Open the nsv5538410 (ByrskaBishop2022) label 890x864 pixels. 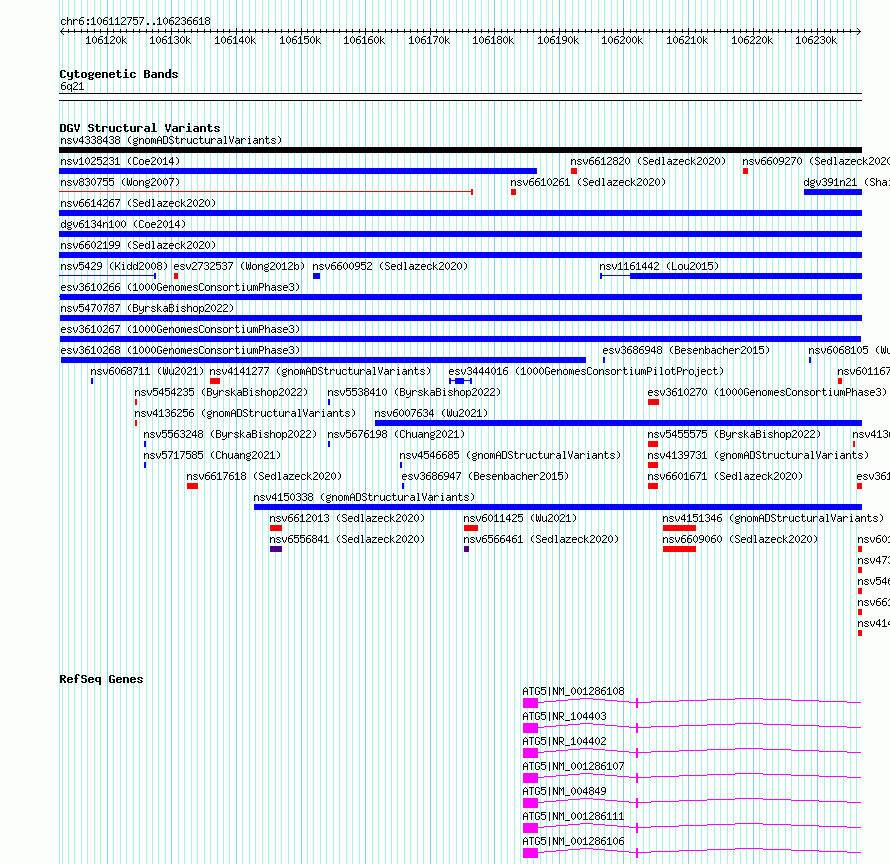click(414, 392)
